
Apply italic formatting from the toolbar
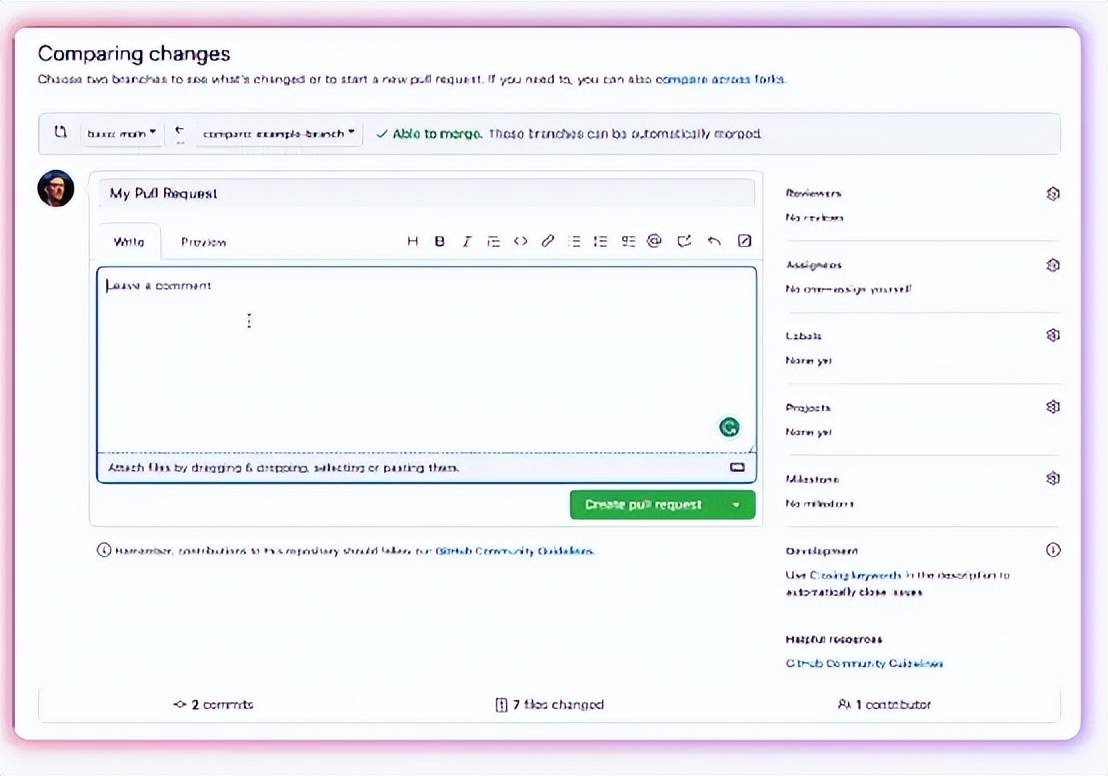[466, 241]
